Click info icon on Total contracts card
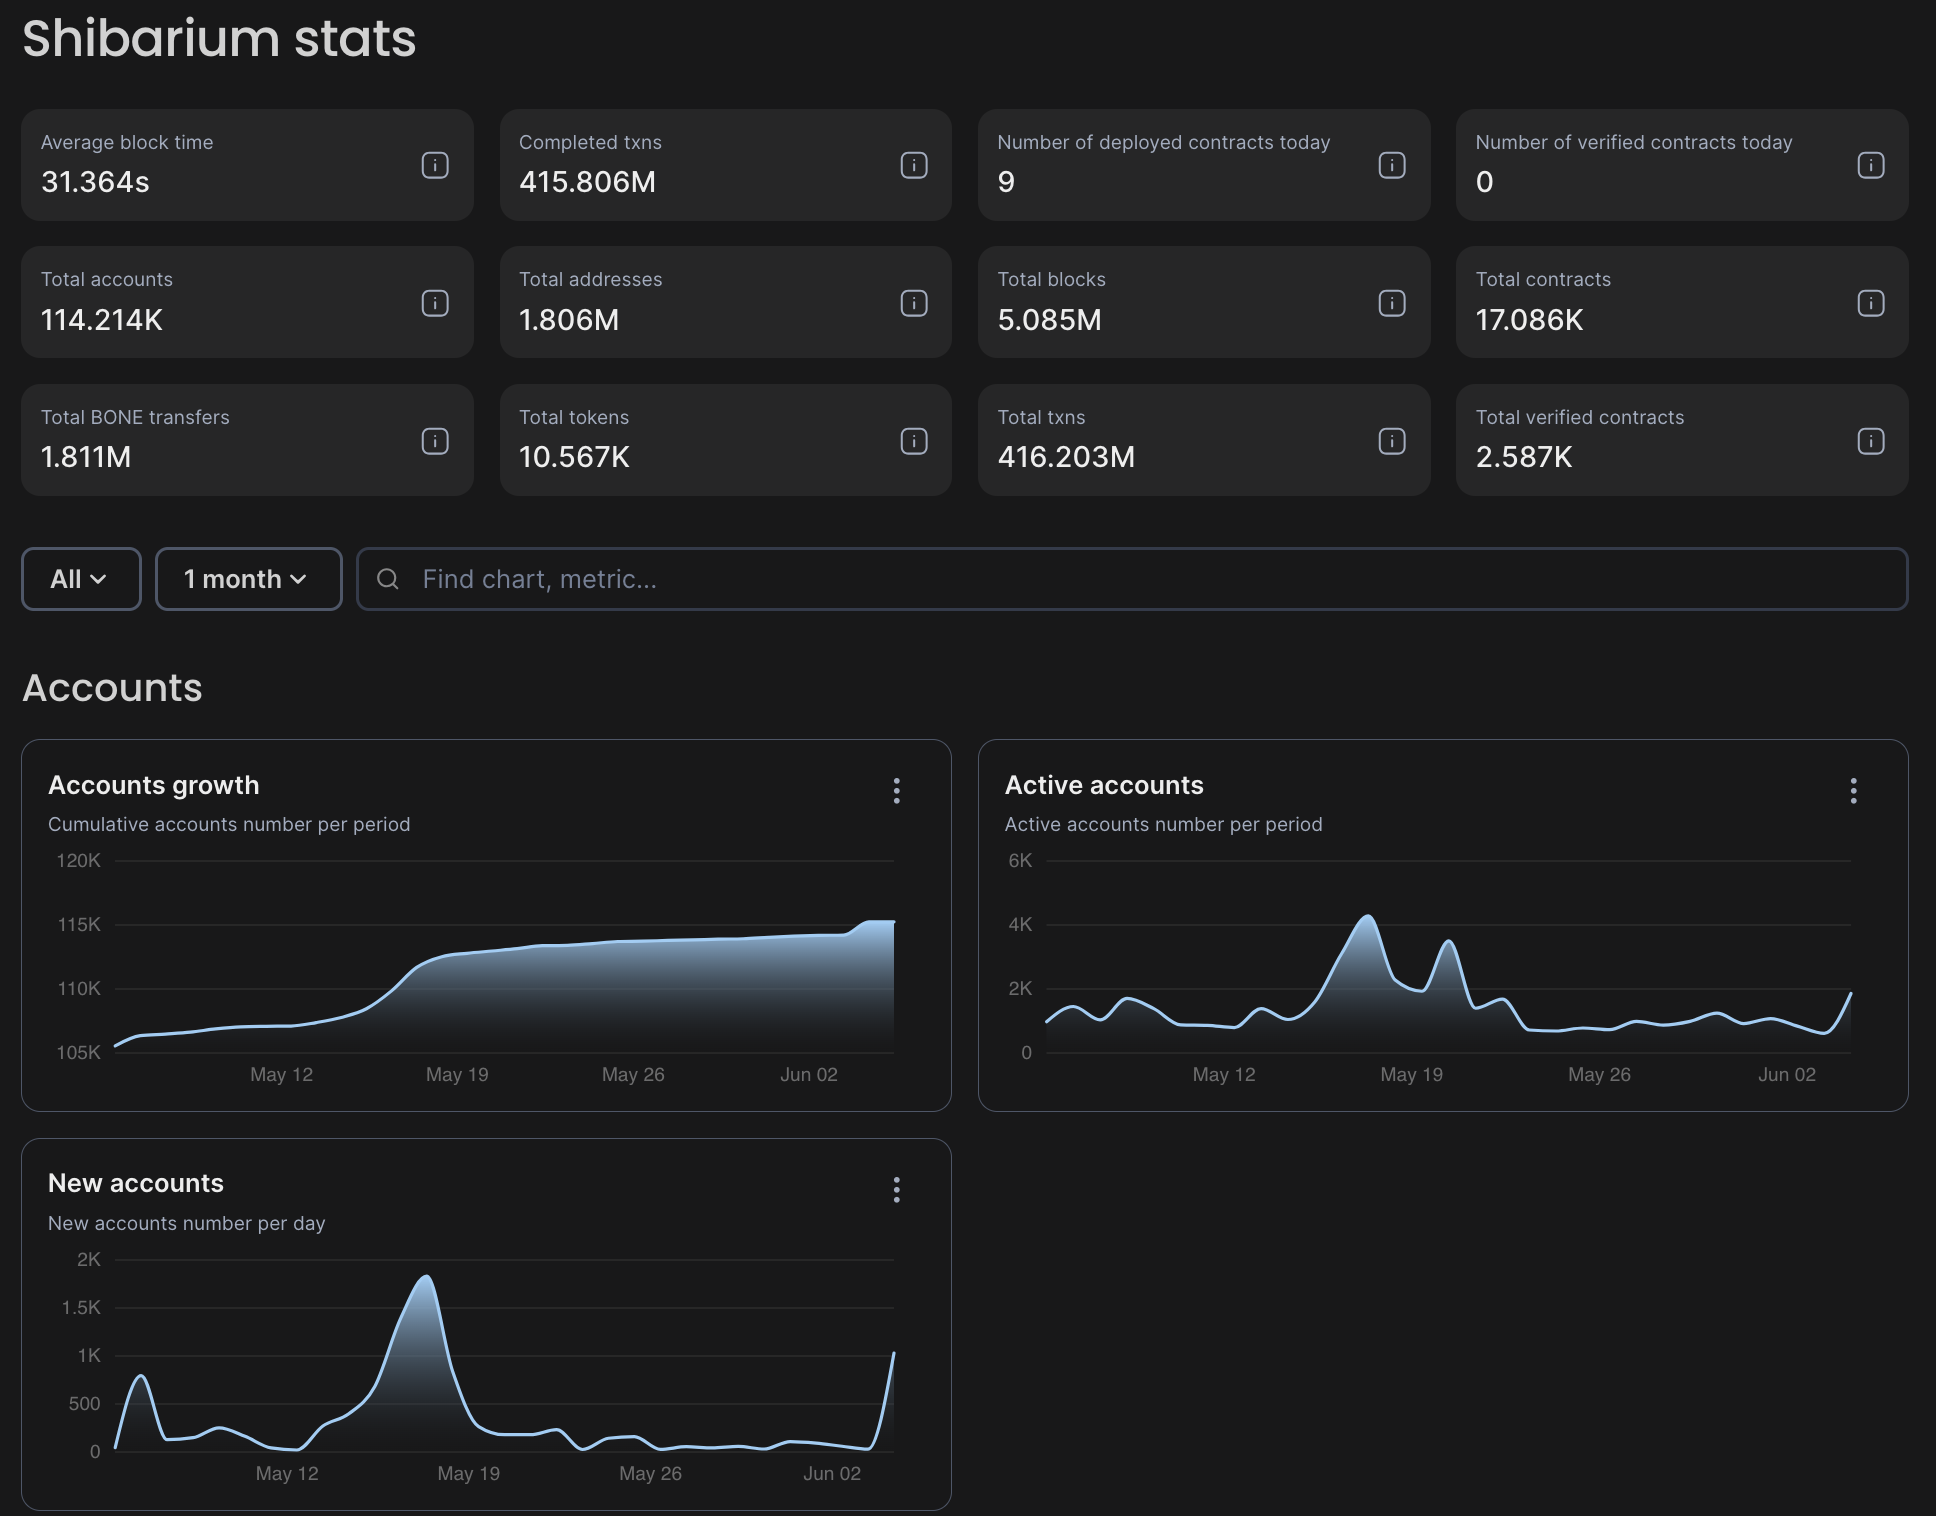This screenshot has width=1936, height=1516. (x=1871, y=303)
